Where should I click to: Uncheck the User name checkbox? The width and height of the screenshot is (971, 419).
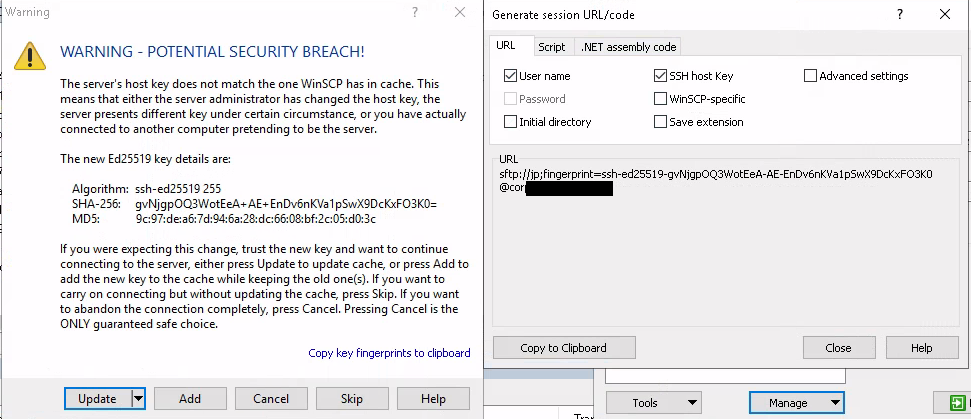click(x=511, y=76)
